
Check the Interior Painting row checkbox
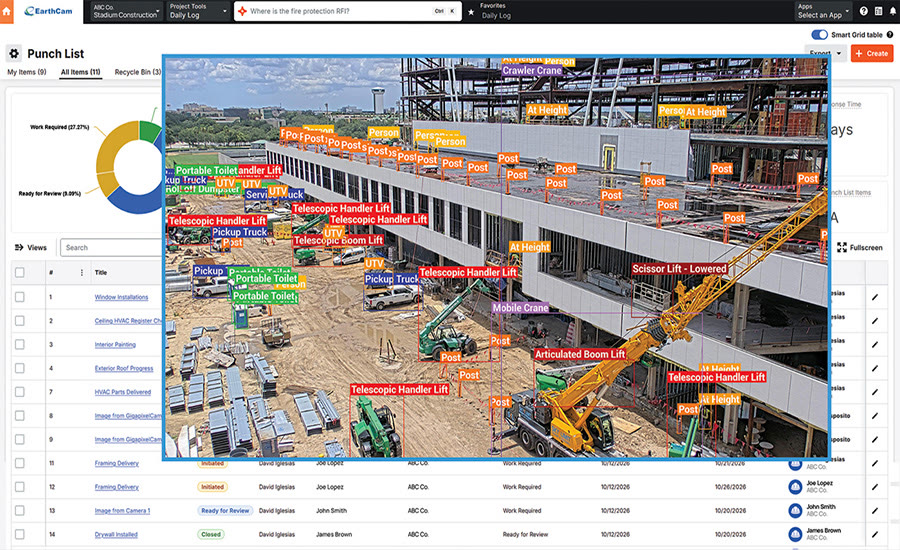pos(20,344)
